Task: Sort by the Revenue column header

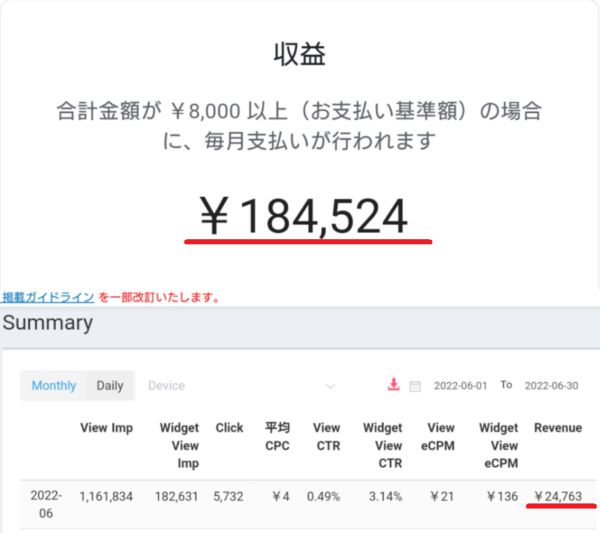Action: click(x=557, y=428)
